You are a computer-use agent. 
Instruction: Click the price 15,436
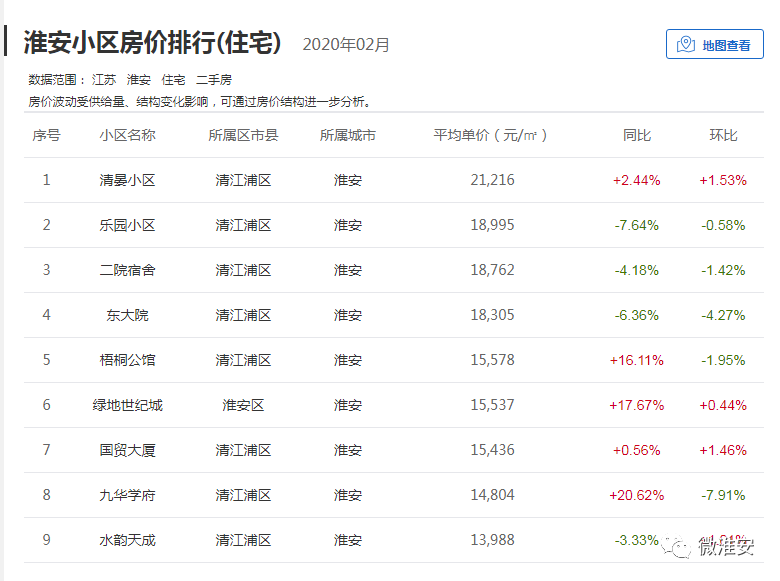pyautogui.click(x=492, y=450)
